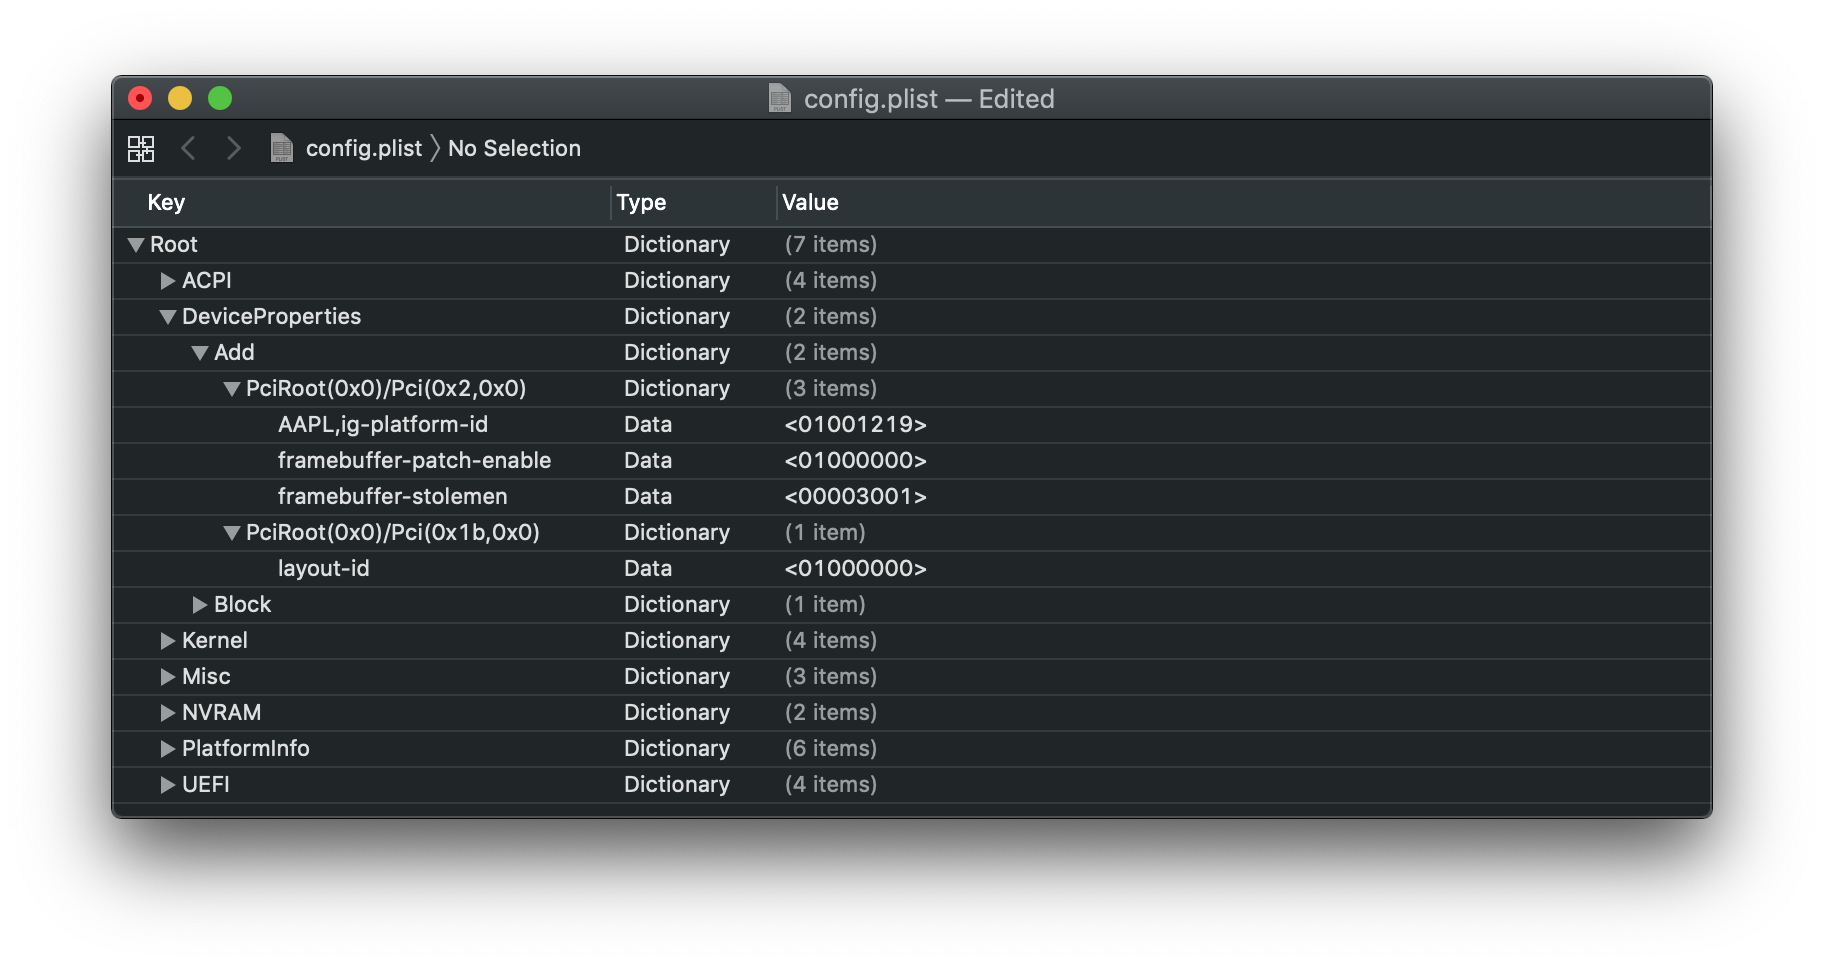Collapse the Root dictionary

(136, 245)
